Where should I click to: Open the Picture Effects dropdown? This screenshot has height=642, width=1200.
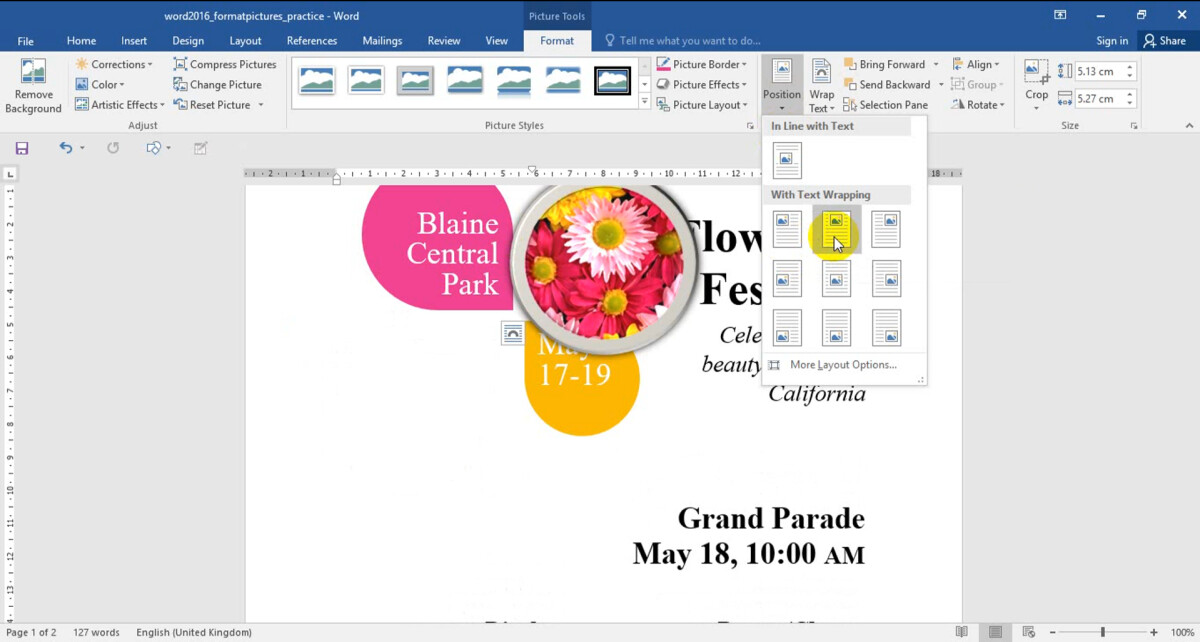click(702, 84)
